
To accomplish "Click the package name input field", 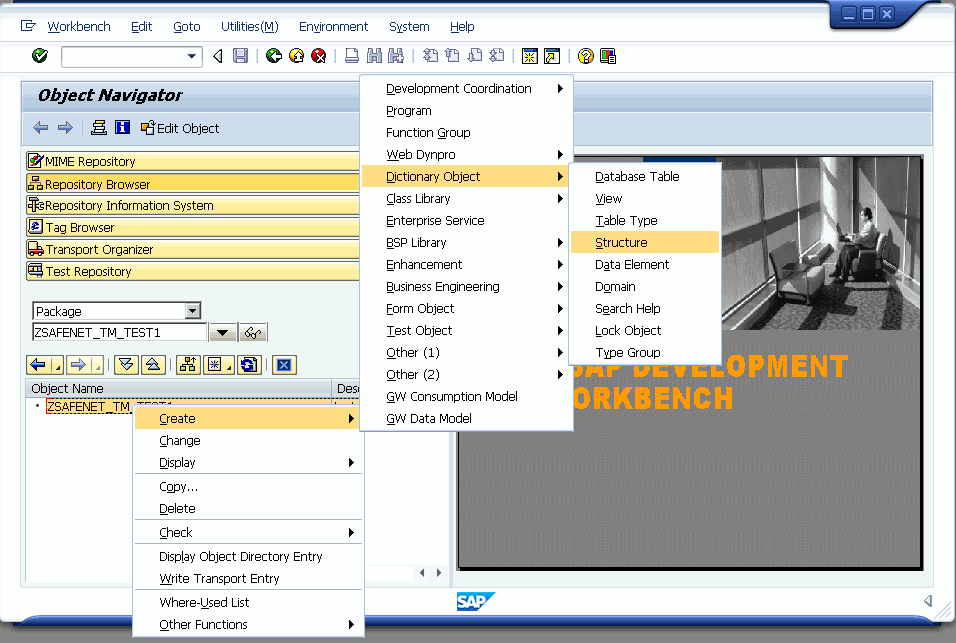I will [120, 333].
